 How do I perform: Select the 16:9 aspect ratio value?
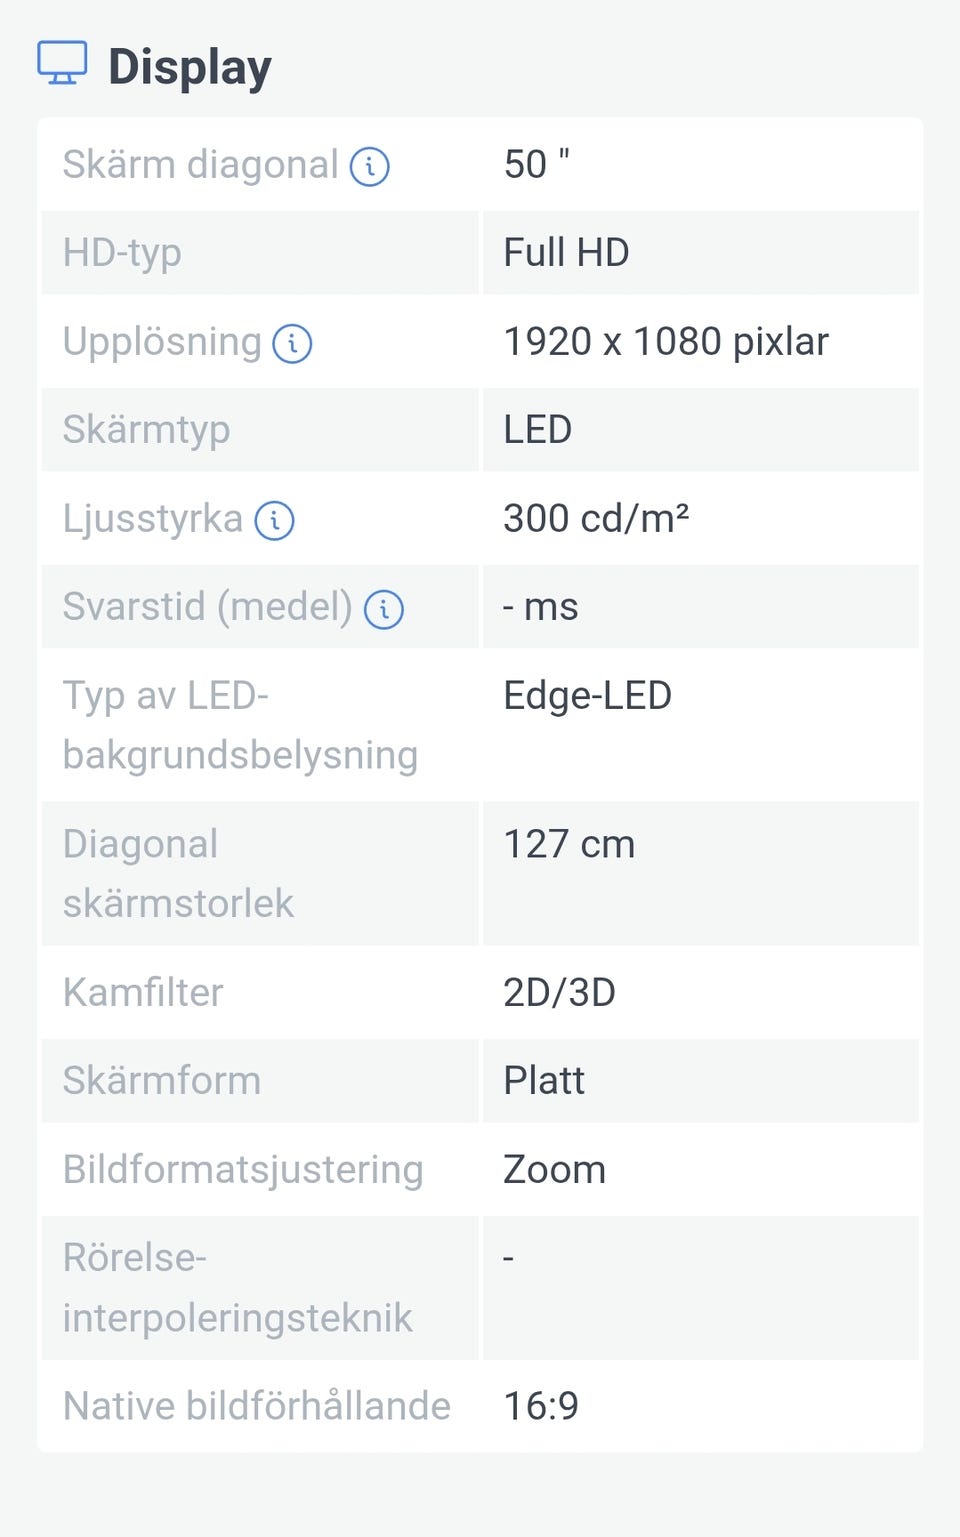pos(541,1406)
